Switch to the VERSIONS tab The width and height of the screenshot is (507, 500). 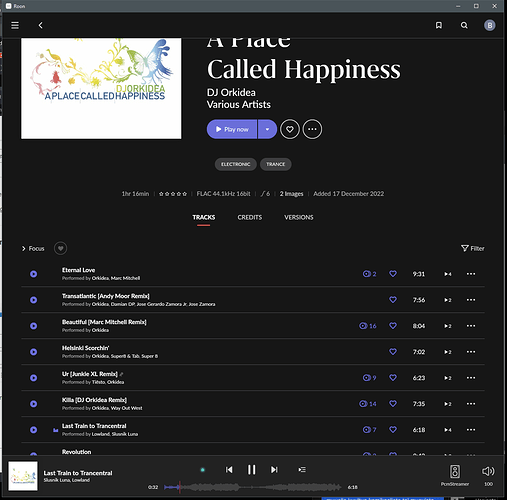point(299,217)
